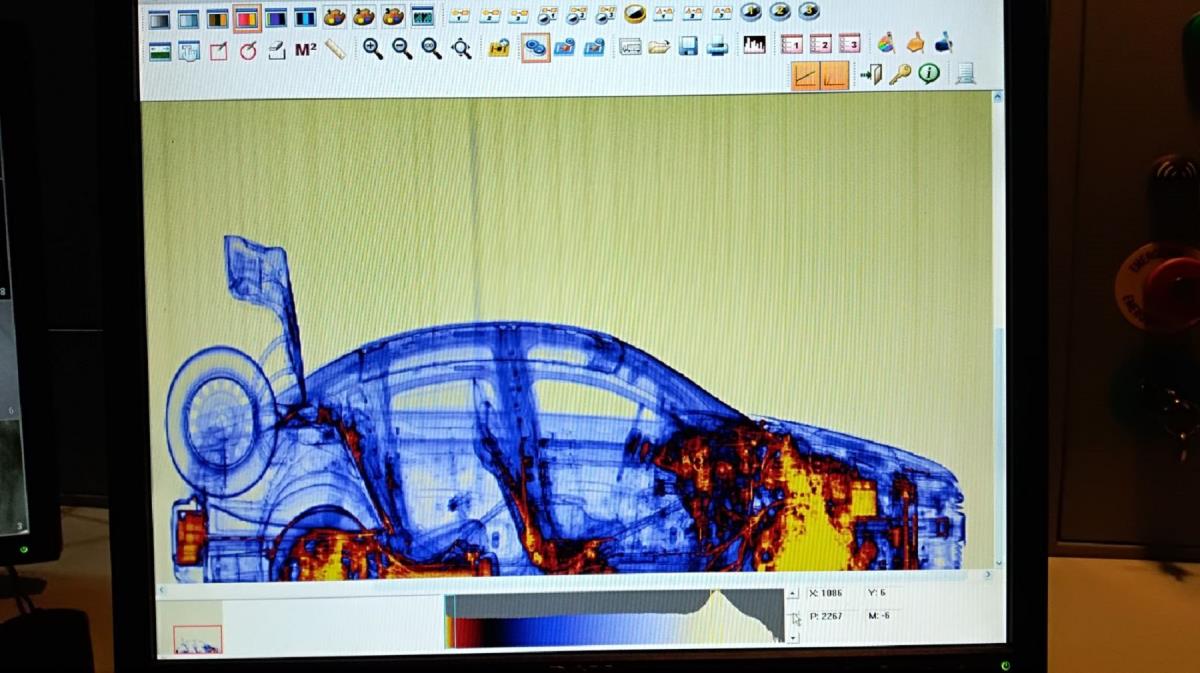Show the histogram view icon
Screen dimensions: 1200x673
[754, 45]
